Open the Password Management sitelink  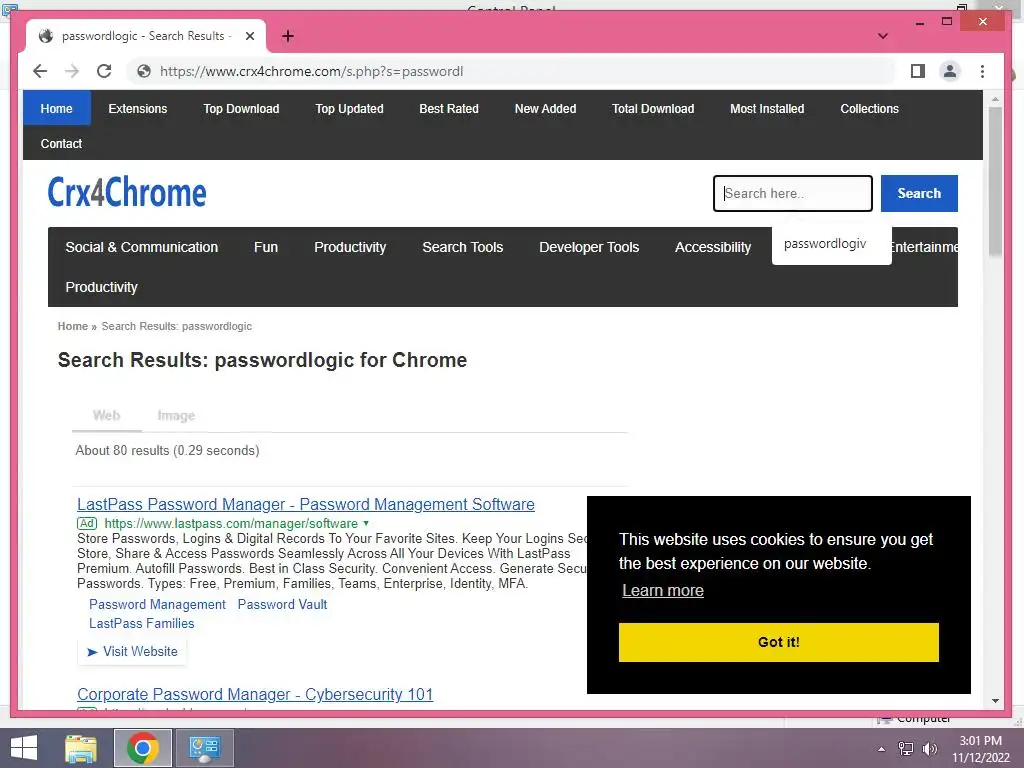pyautogui.click(x=157, y=605)
